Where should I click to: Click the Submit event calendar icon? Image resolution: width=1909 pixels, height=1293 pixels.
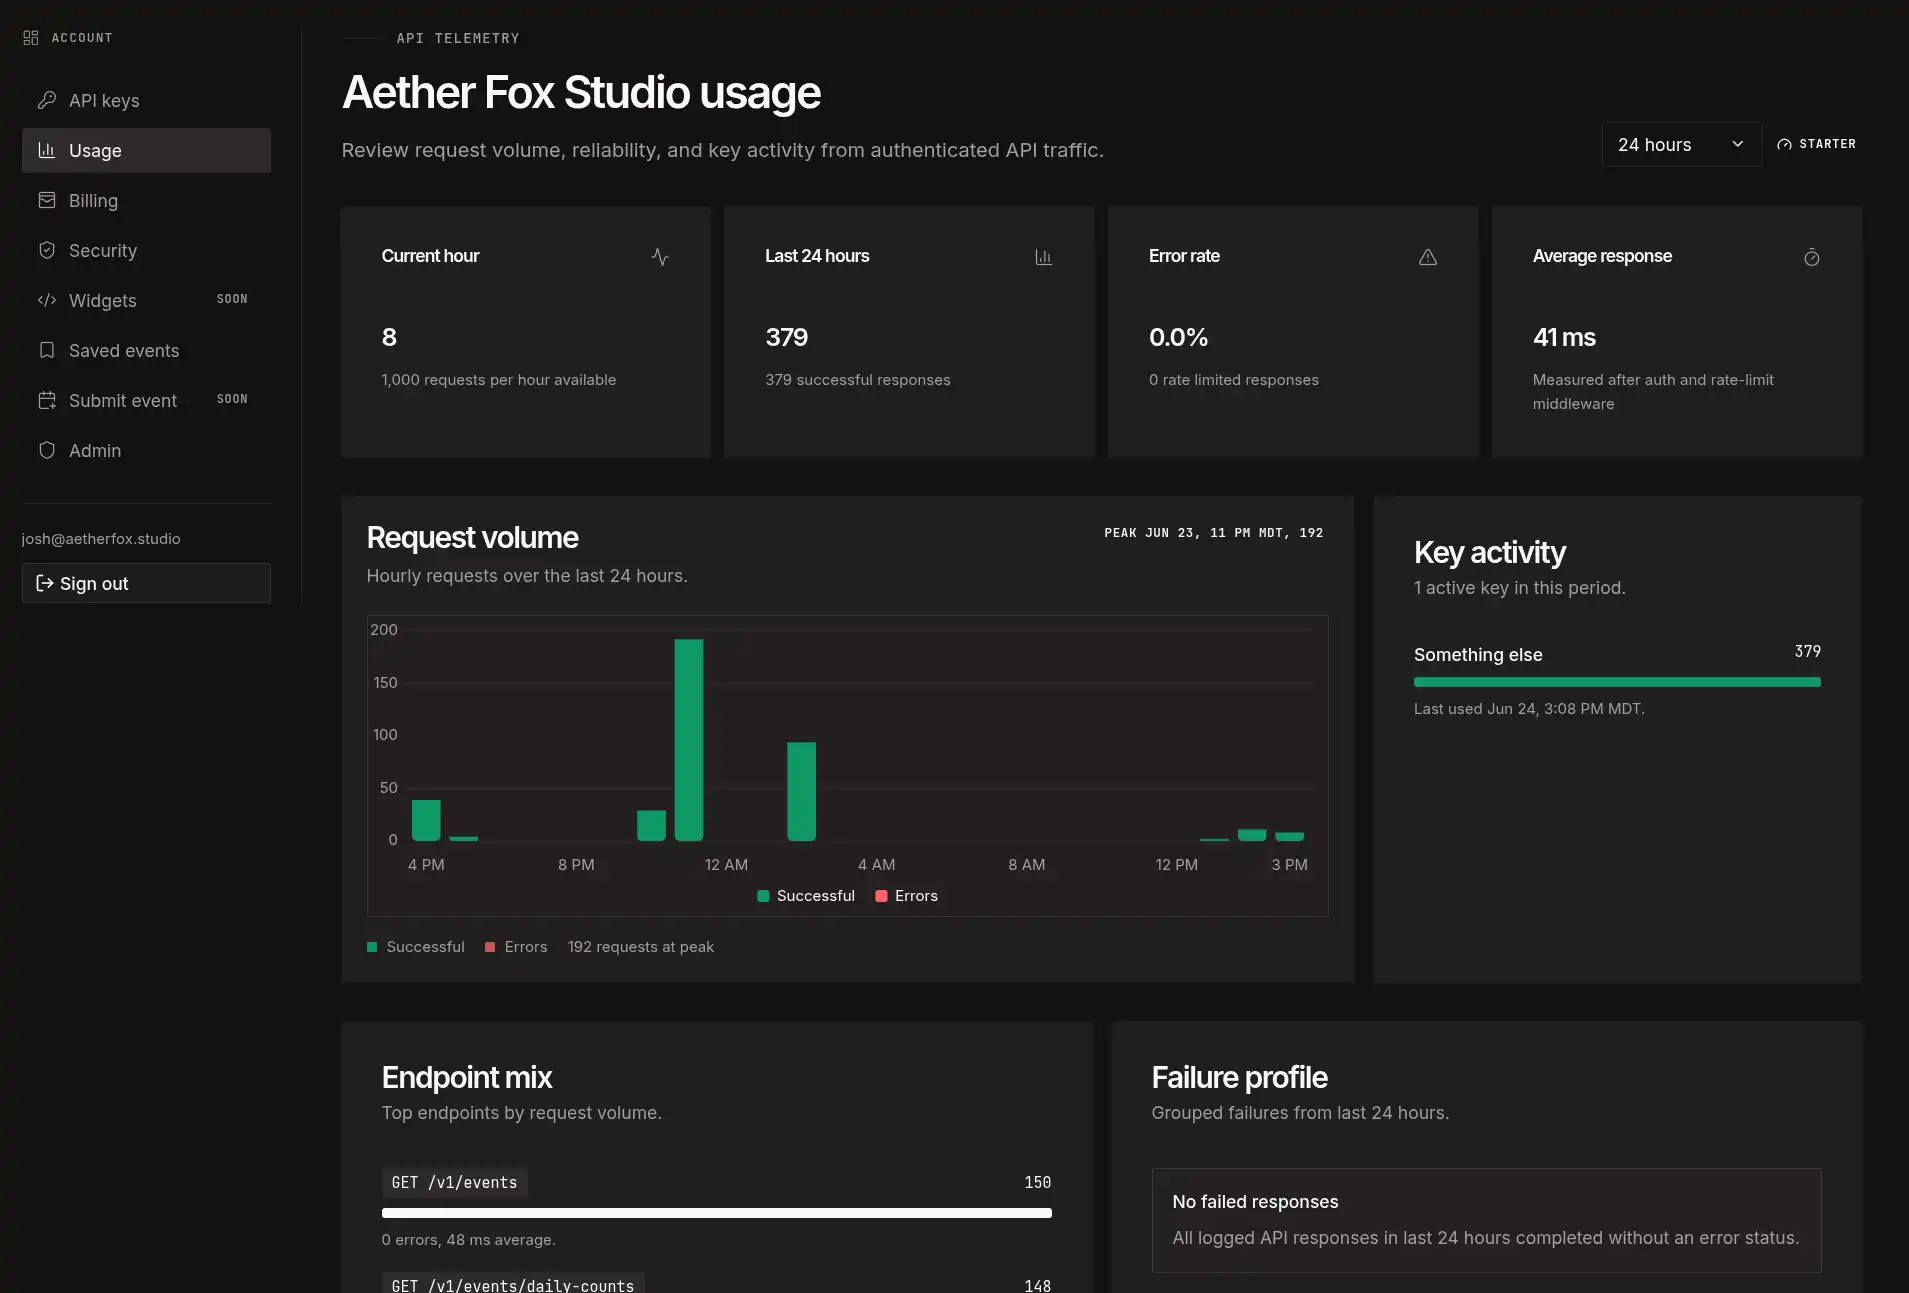[46, 400]
